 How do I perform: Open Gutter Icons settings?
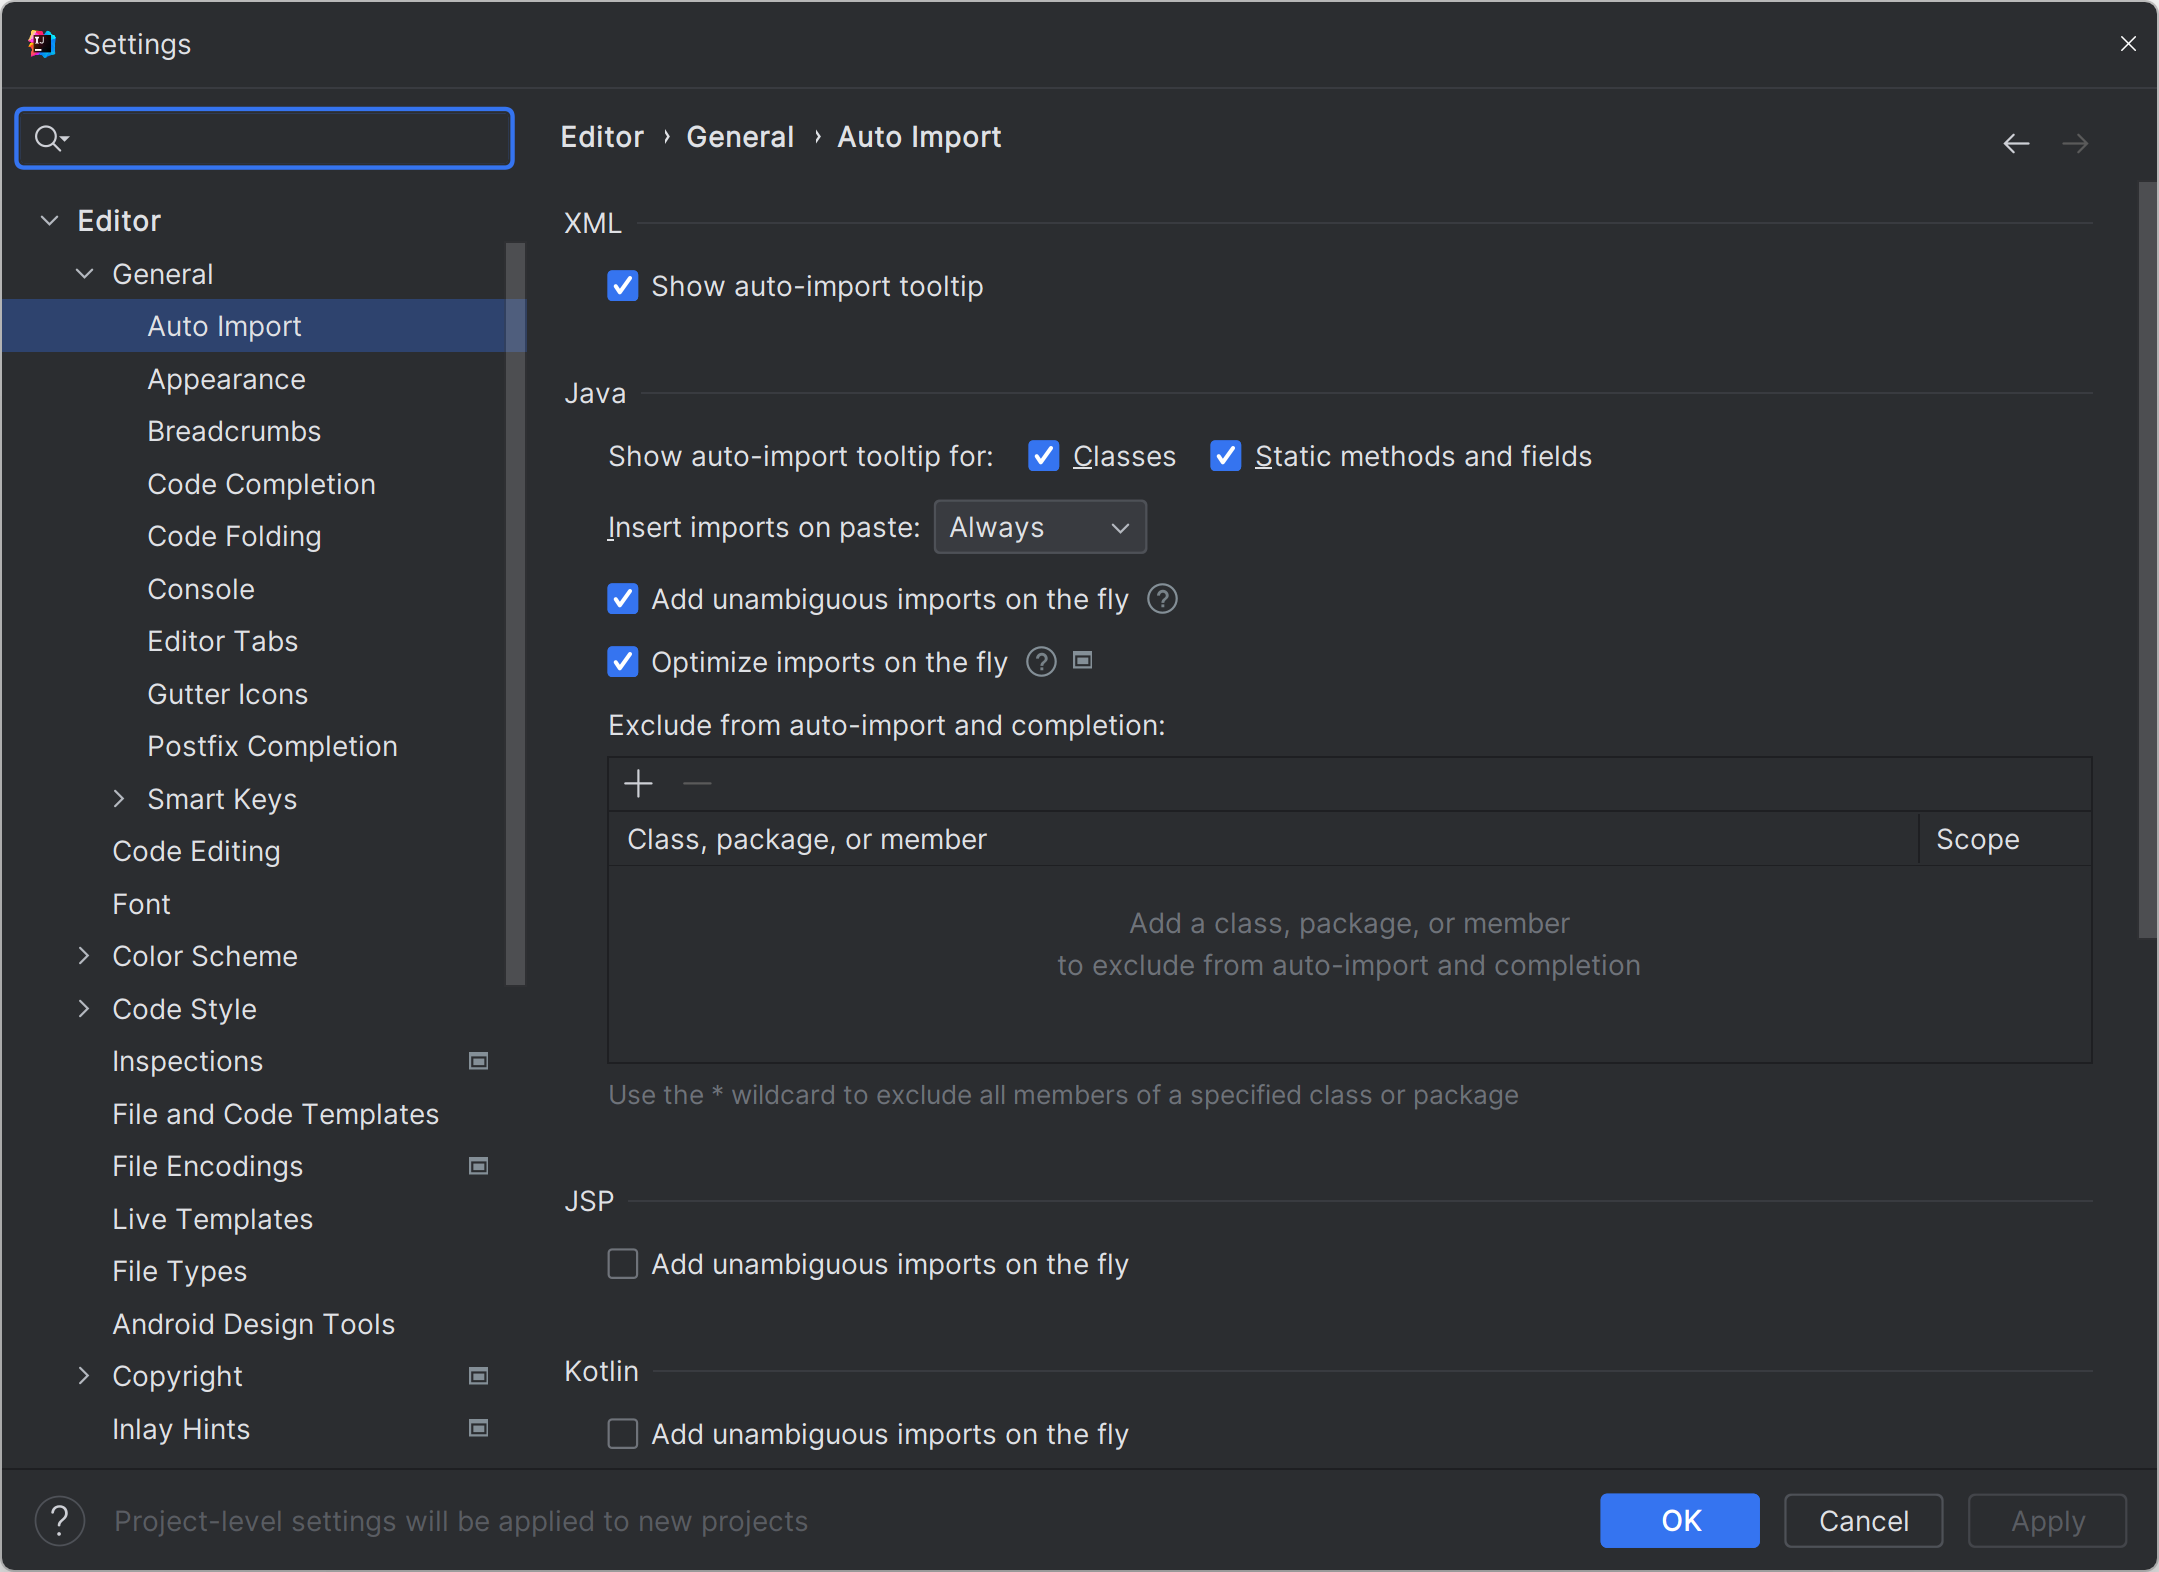(x=228, y=694)
